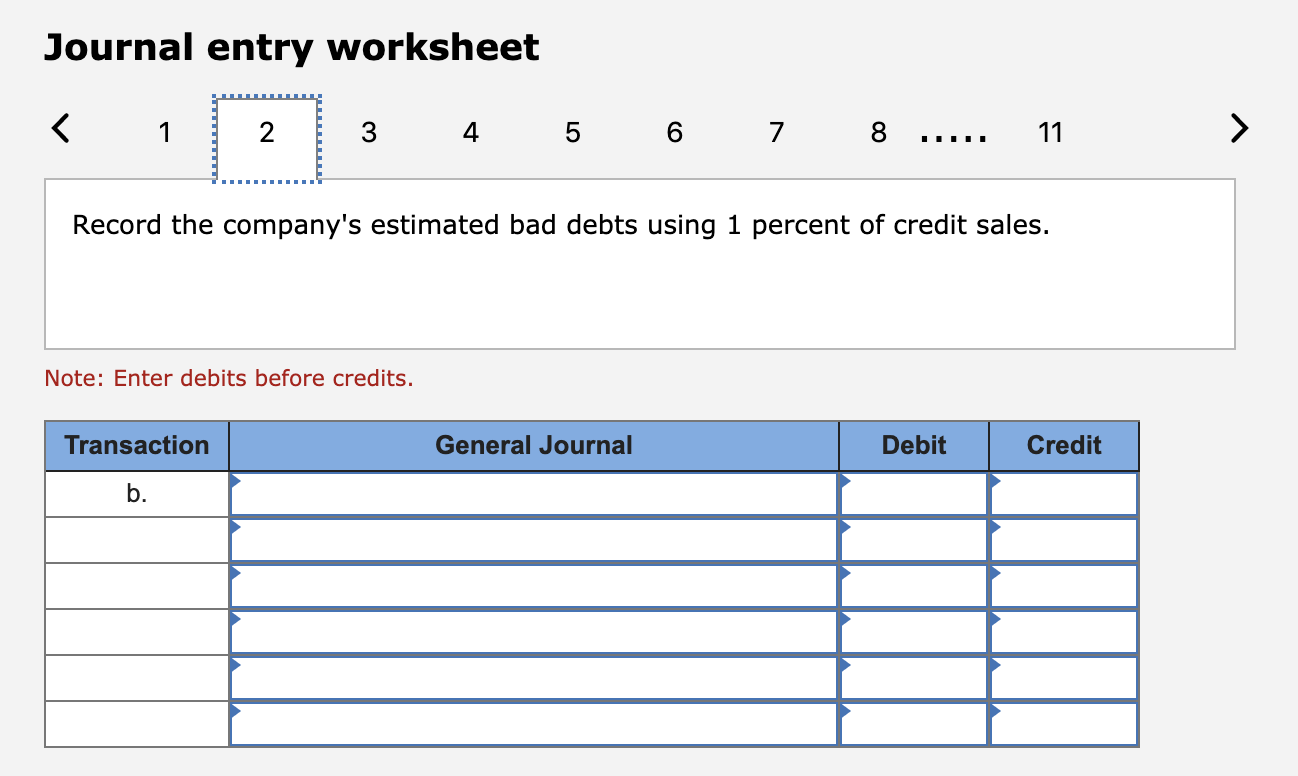This screenshot has height=776, width=1298.
Task: Click the Credit dropdown marker in the last row
Action: point(994,709)
